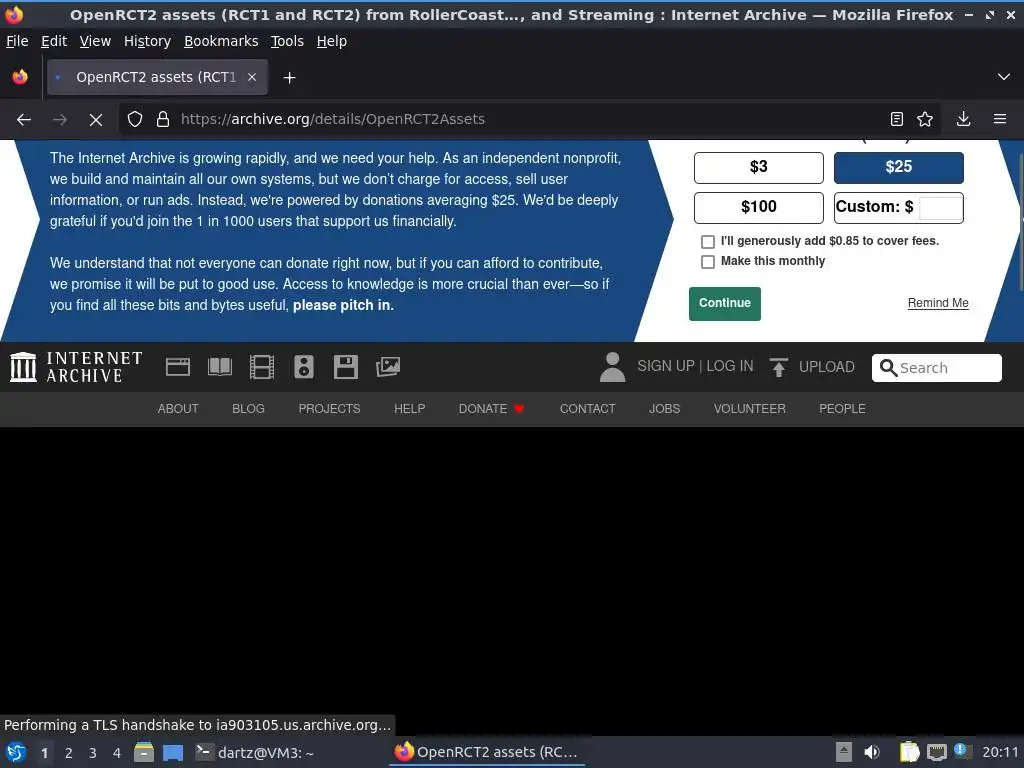The image size is (1024, 768).
Task: Open the Archive texts book icon
Action: 219,367
